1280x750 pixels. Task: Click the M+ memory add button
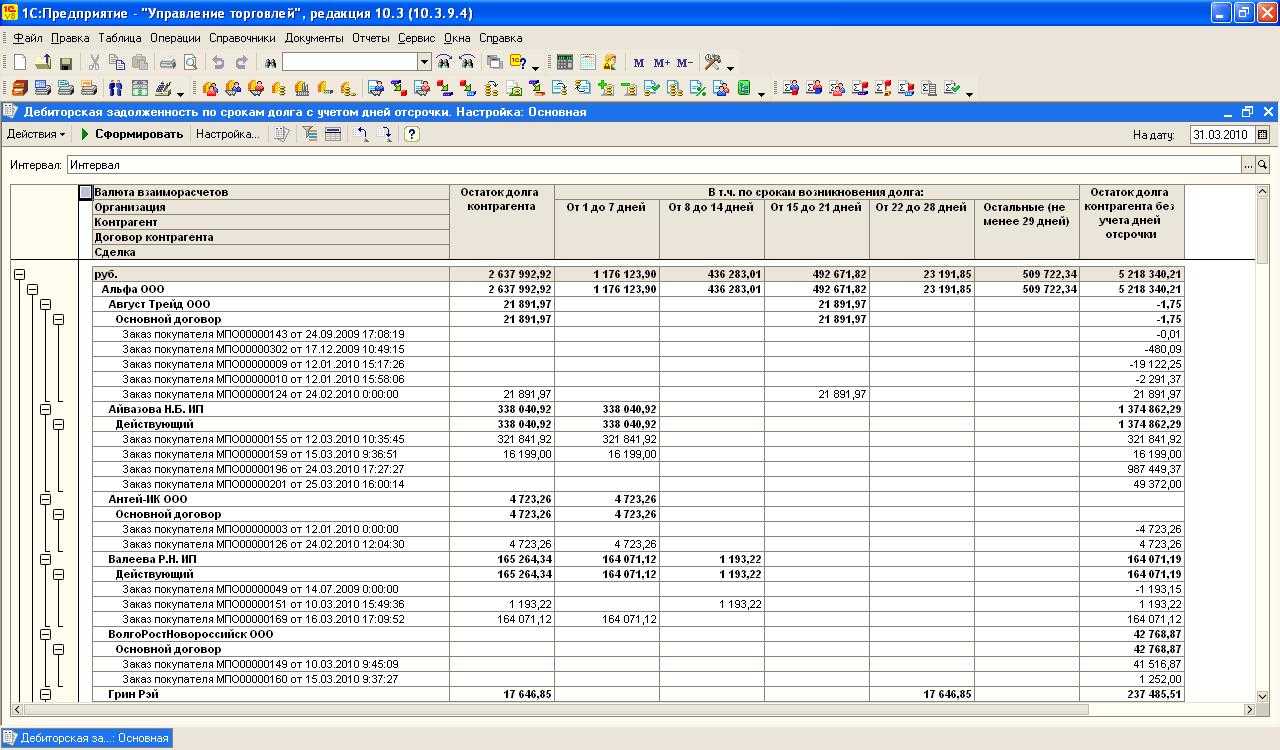[661, 62]
